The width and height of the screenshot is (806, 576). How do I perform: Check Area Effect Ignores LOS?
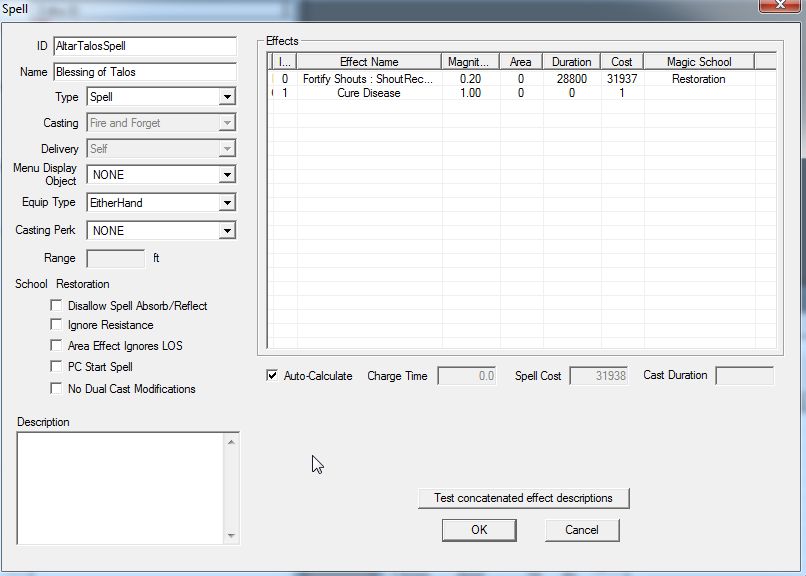[x=56, y=345]
